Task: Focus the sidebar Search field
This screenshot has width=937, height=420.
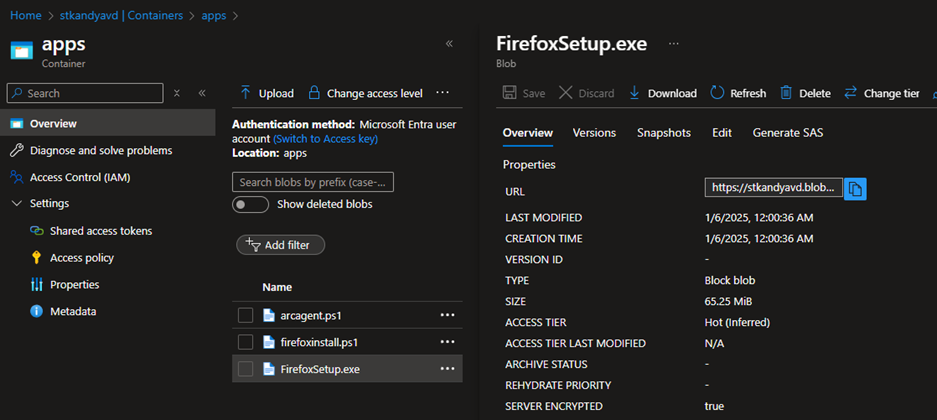Action: click(x=85, y=93)
